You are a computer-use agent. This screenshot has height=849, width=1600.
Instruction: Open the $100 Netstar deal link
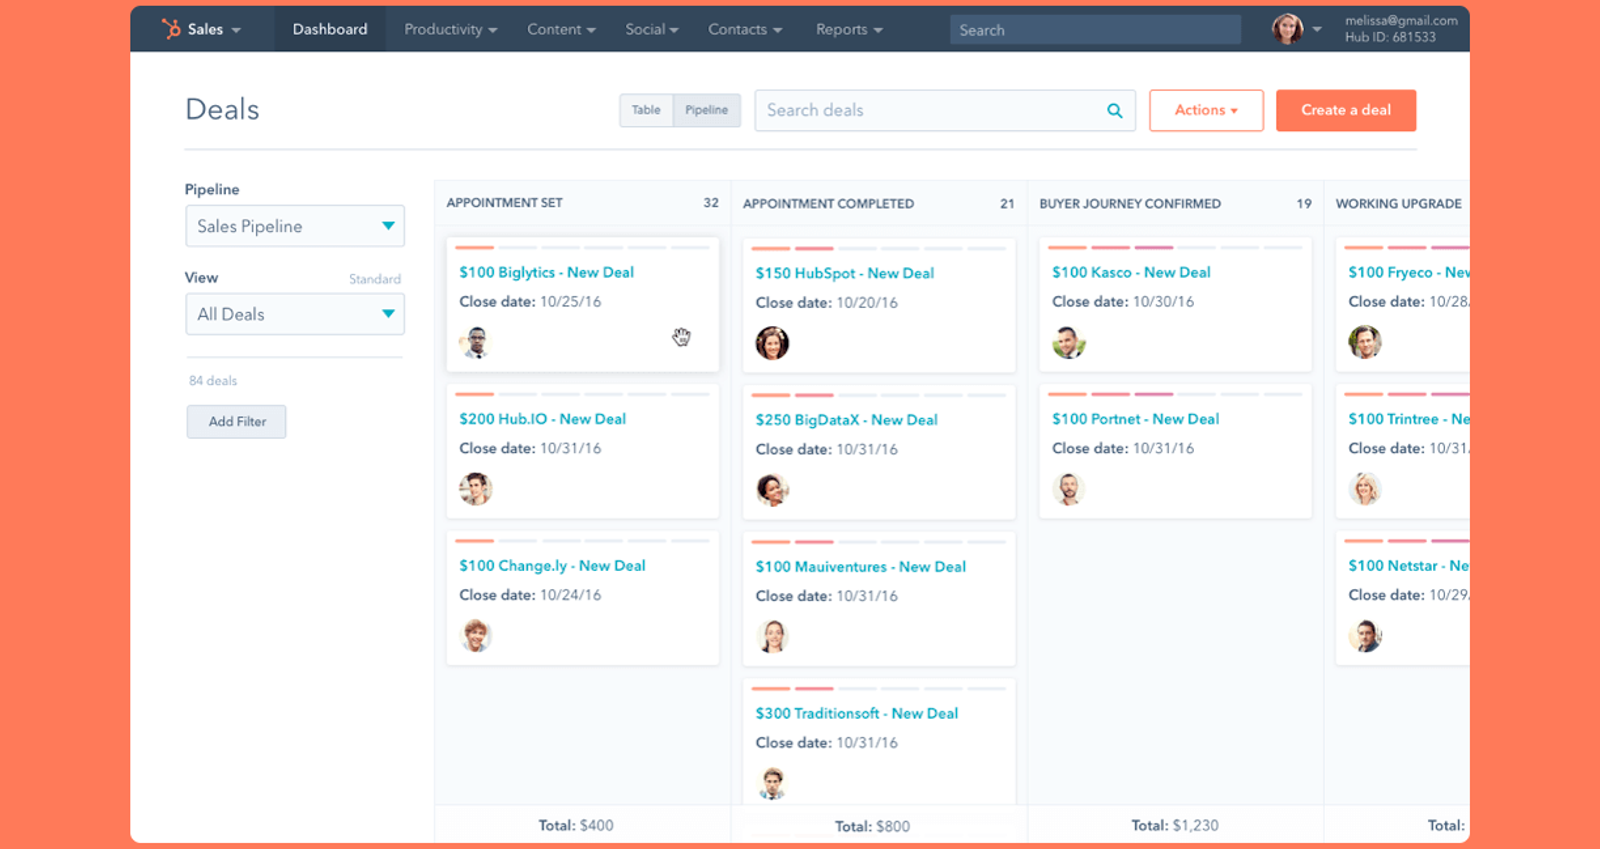(x=1408, y=565)
